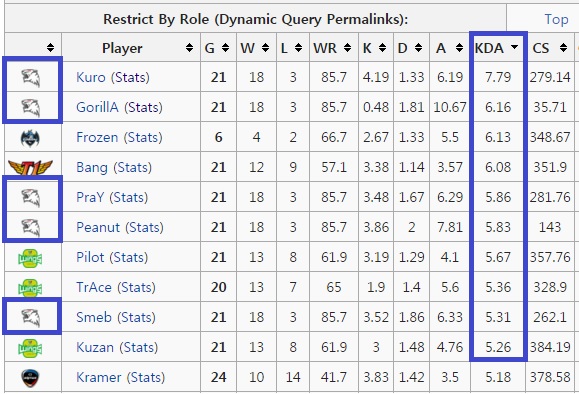The height and width of the screenshot is (394, 579).
Task: Open Stats link next to Kramer
Action: (146, 377)
